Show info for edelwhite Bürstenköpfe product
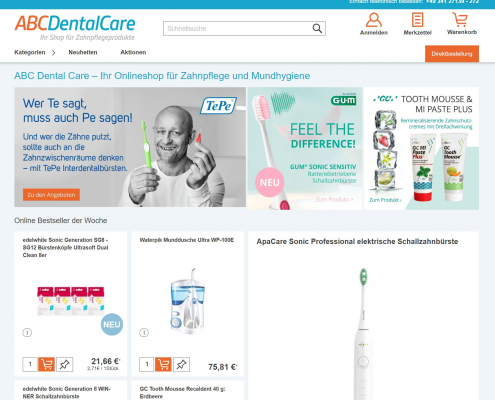Viewport: 495px width, 400px height. [27, 332]
